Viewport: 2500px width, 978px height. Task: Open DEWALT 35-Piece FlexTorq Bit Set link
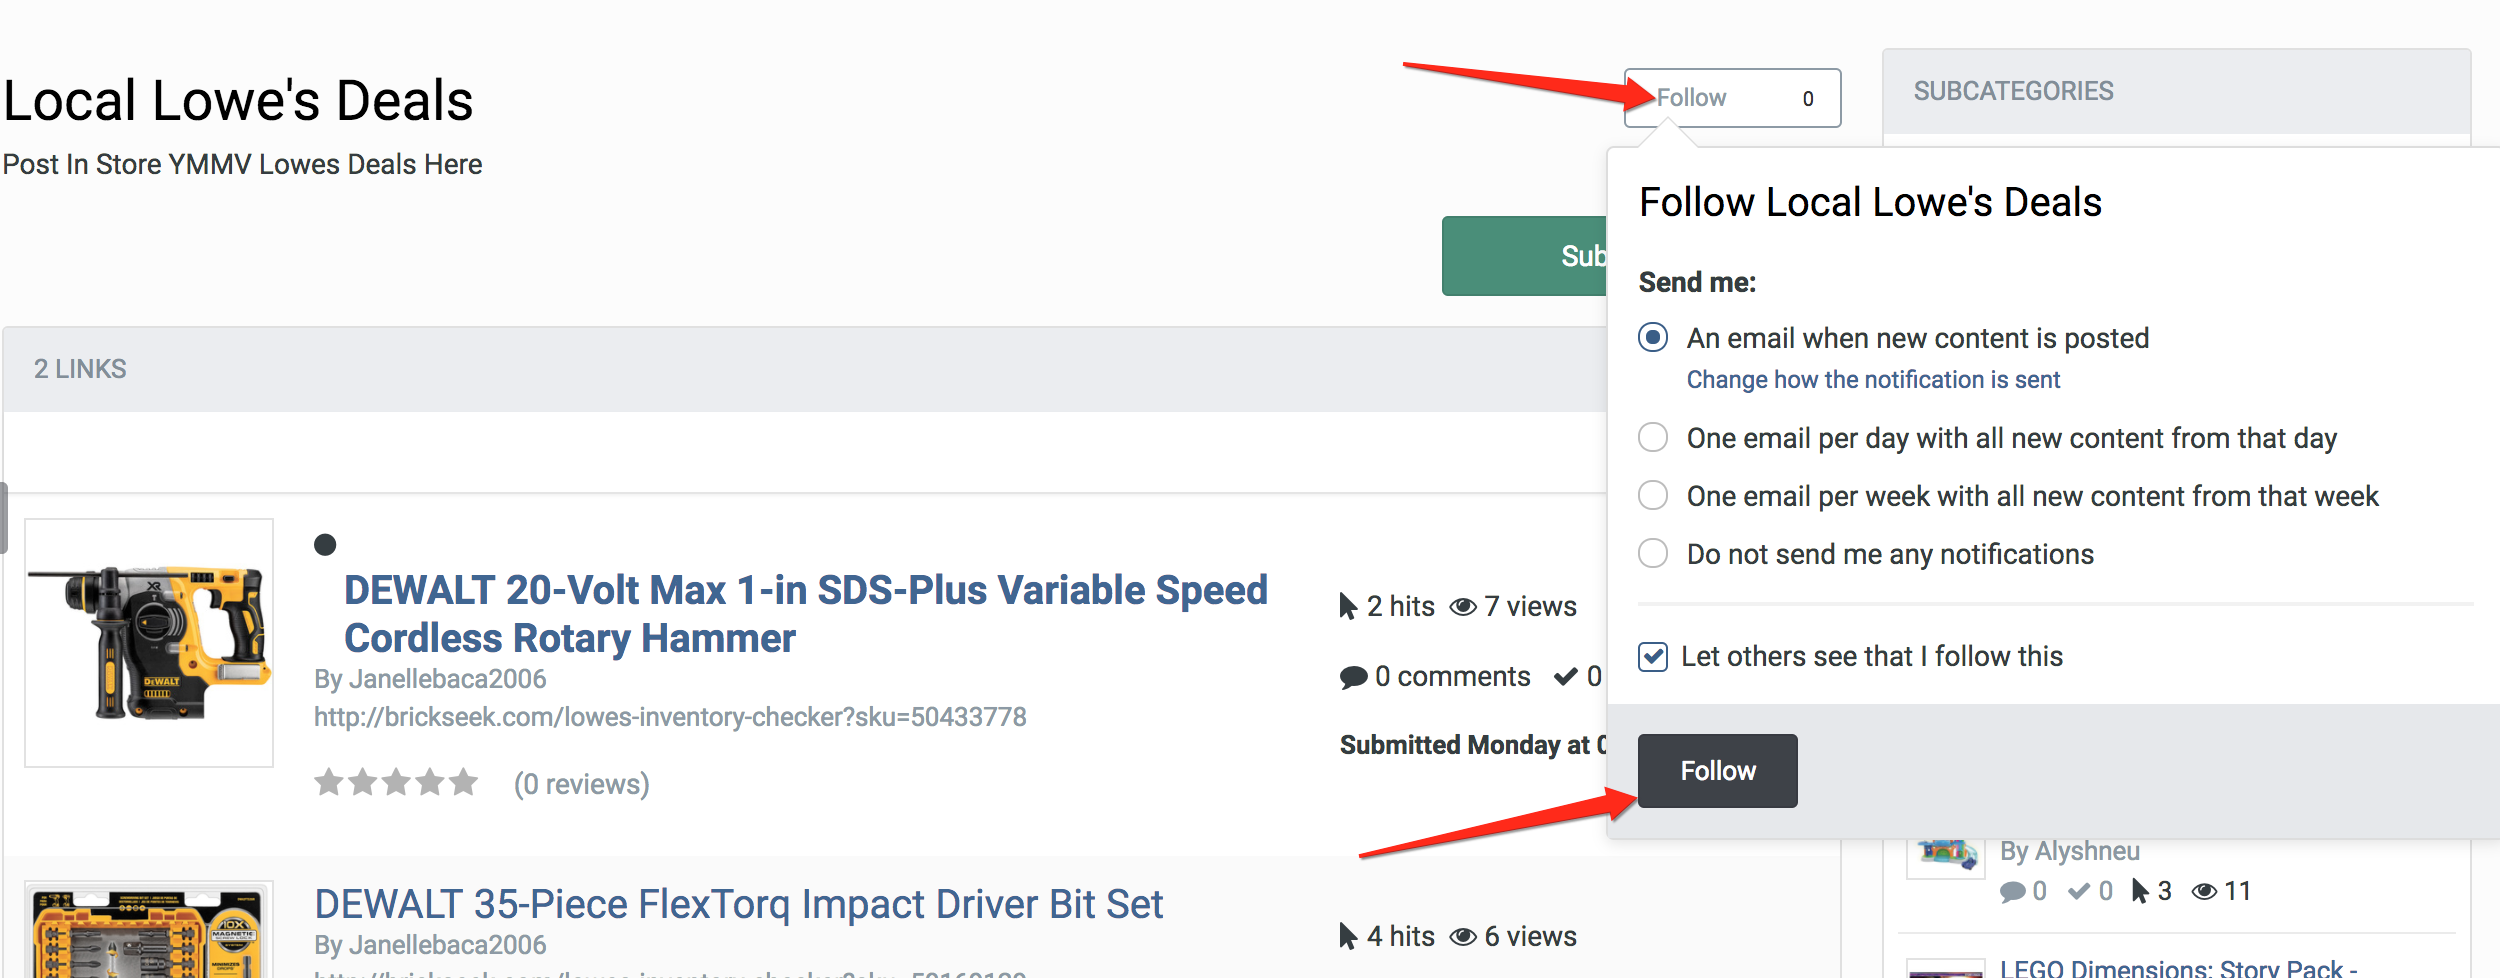tap(738, 904)
